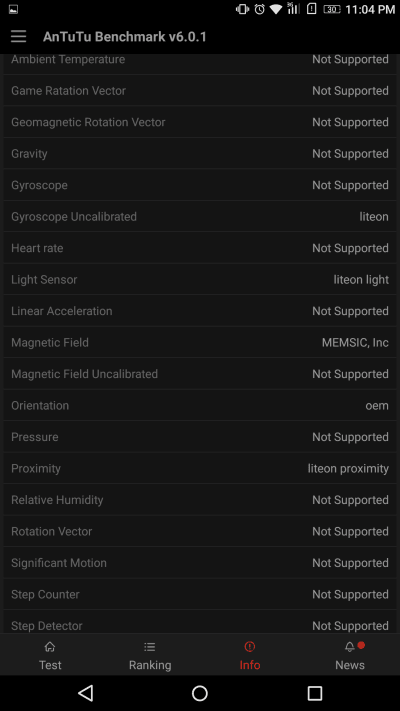400x711 pixels.
Task: Switch to the Ranking tab label
Action: (x=150, y=665)
